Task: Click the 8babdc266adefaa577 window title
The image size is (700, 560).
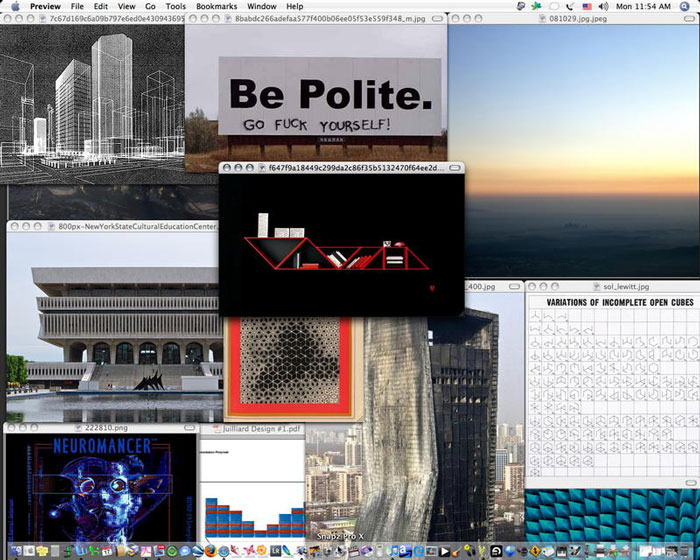Action: [330, 19]
